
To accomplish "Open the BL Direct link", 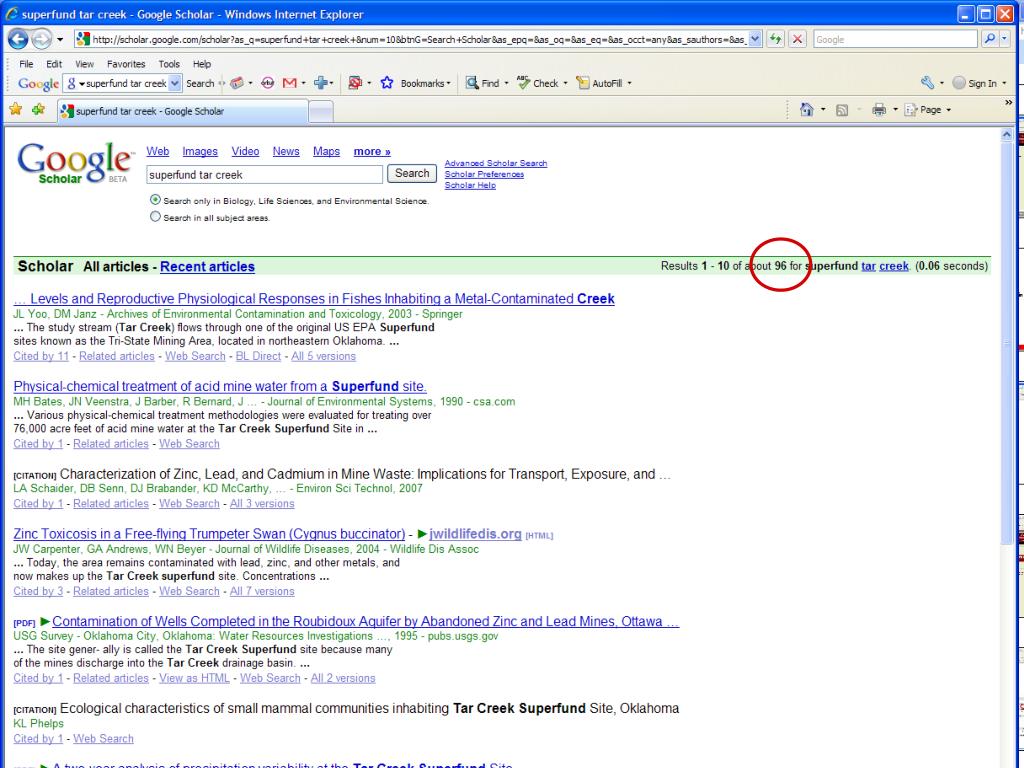I will (x=258, y=356).
